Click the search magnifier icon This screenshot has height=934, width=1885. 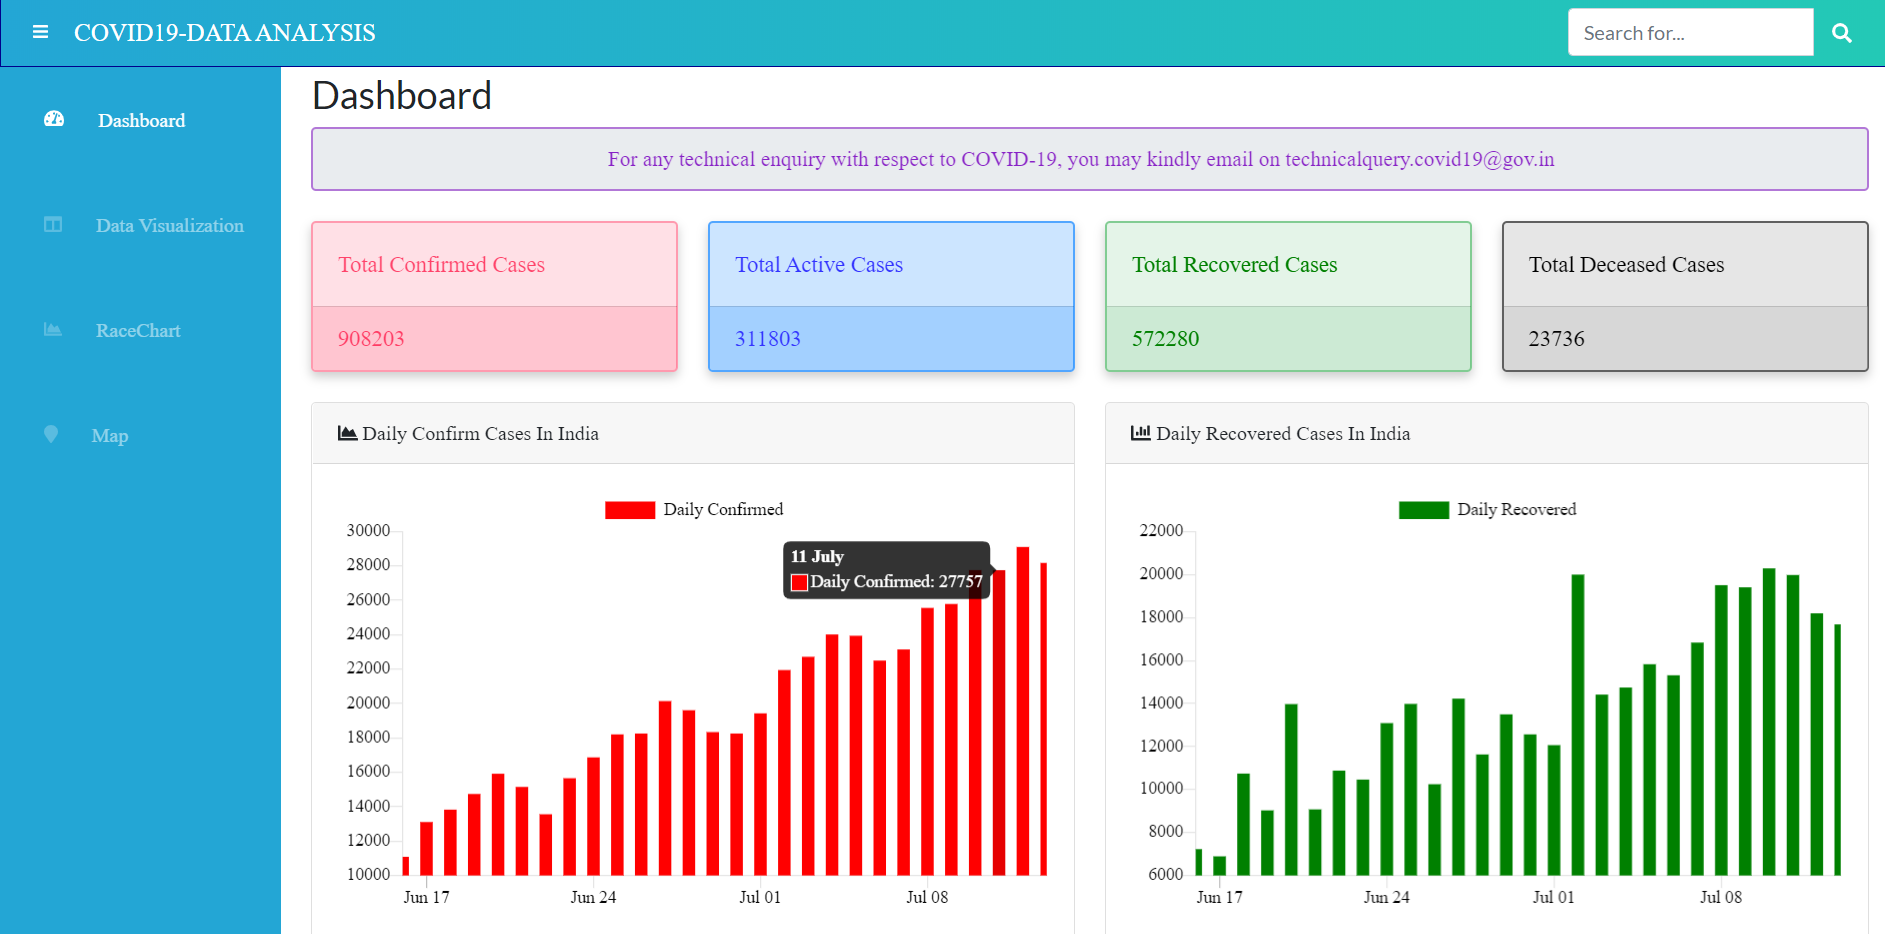point(1842,32)
